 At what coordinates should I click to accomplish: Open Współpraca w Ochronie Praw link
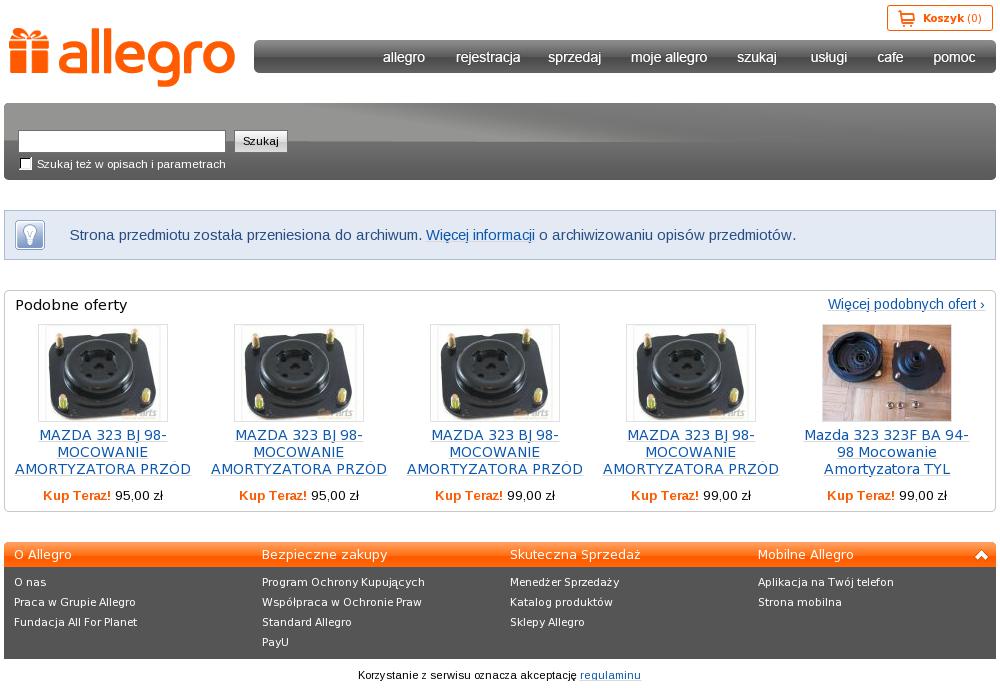[342, 602]
